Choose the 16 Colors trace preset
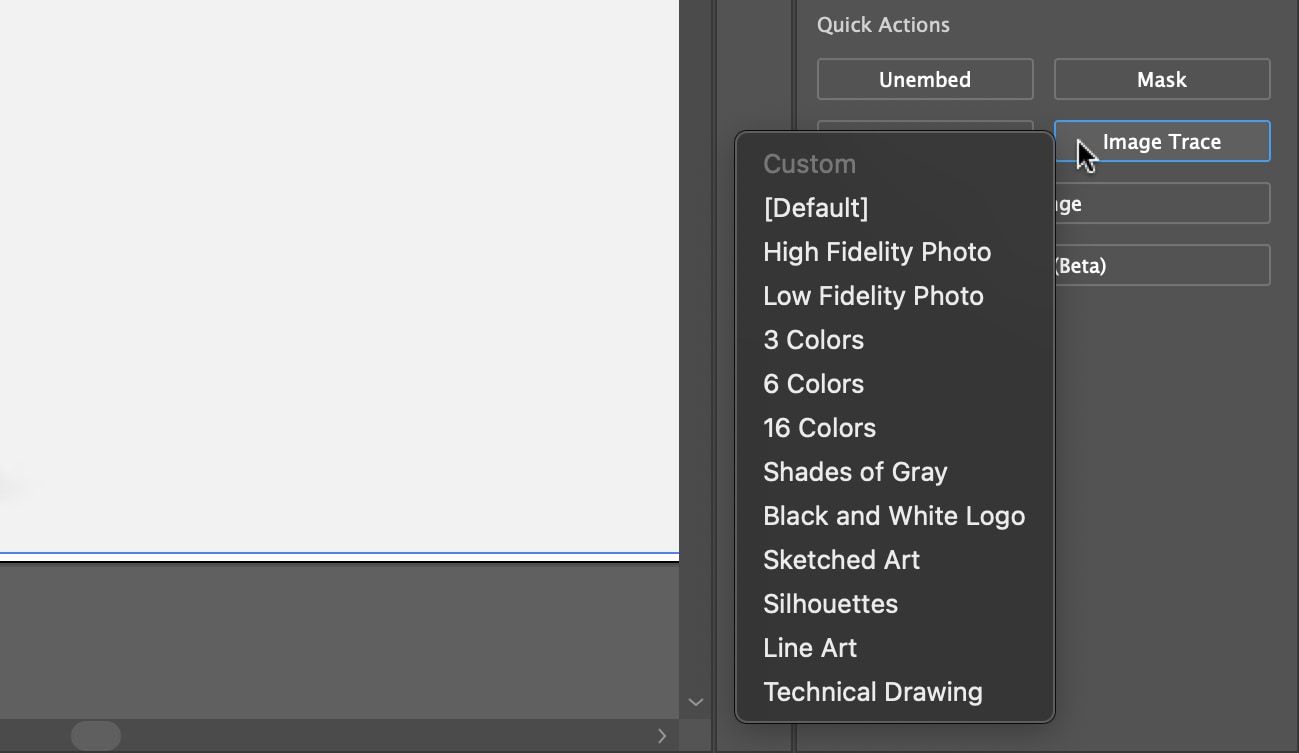The width and height of the screenshot is (1299, 753). pos(819,428)
